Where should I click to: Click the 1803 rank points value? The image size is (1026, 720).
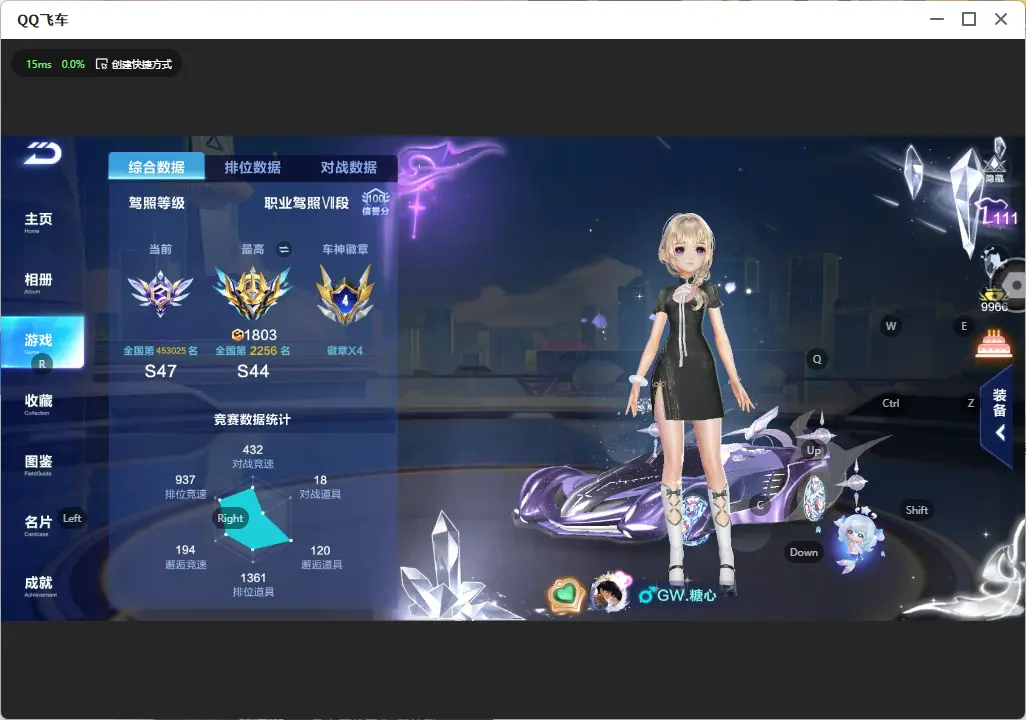pos(255,334)
